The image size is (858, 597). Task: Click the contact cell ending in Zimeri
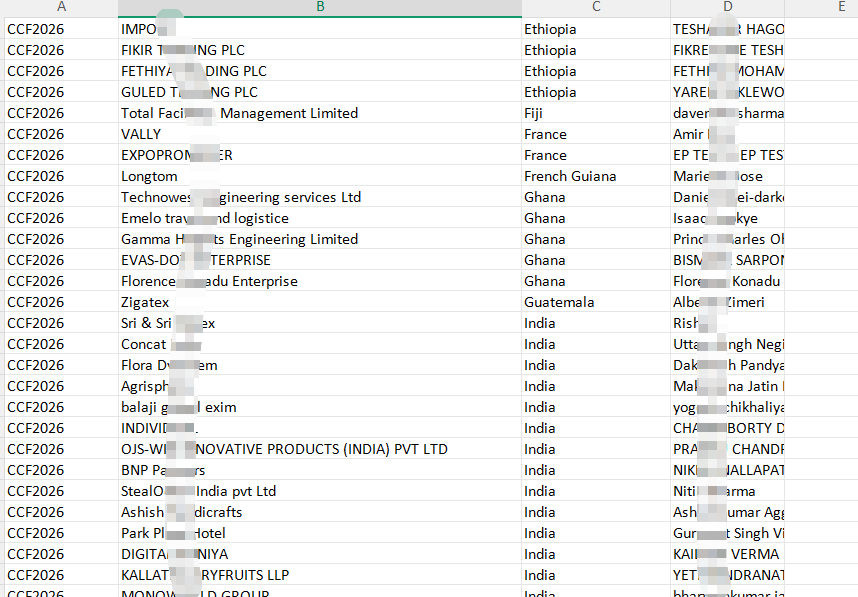(727, 302)
